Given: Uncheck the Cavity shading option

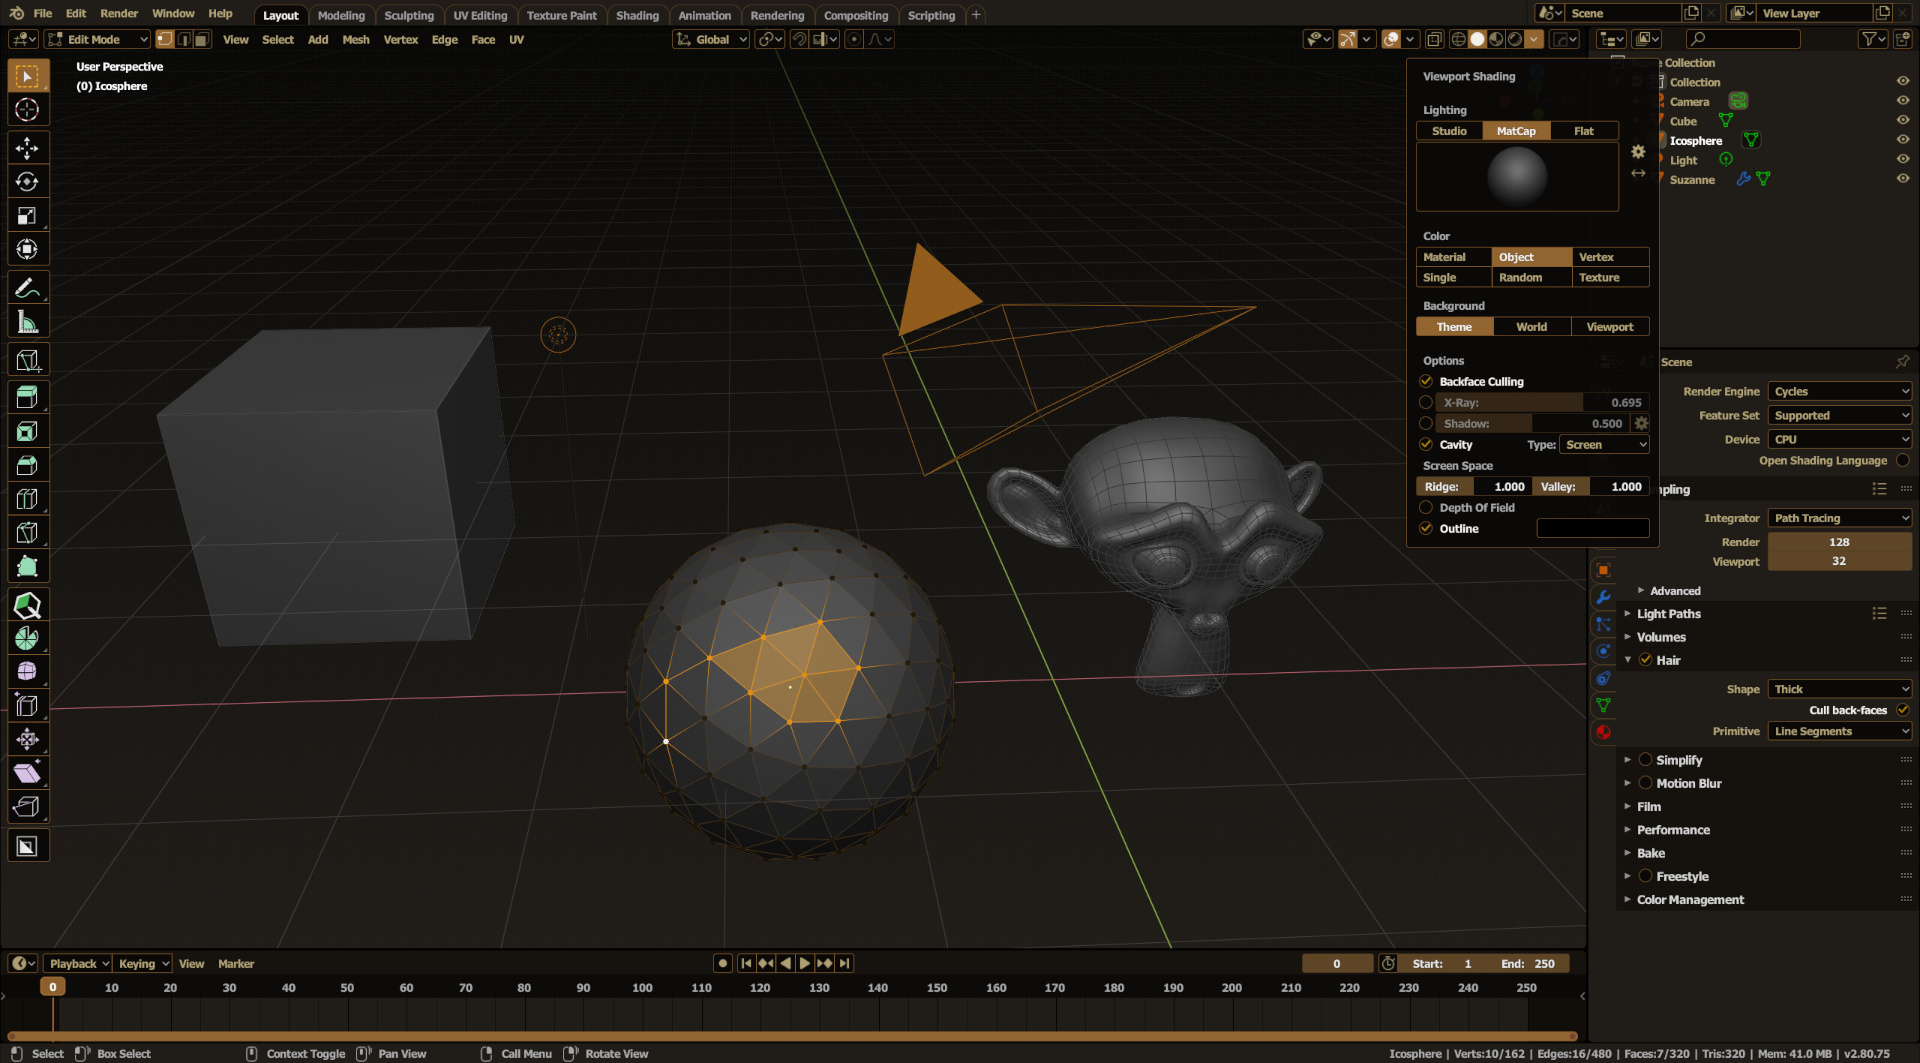Looking at the screenshot, I should (x=1426, y=444).
